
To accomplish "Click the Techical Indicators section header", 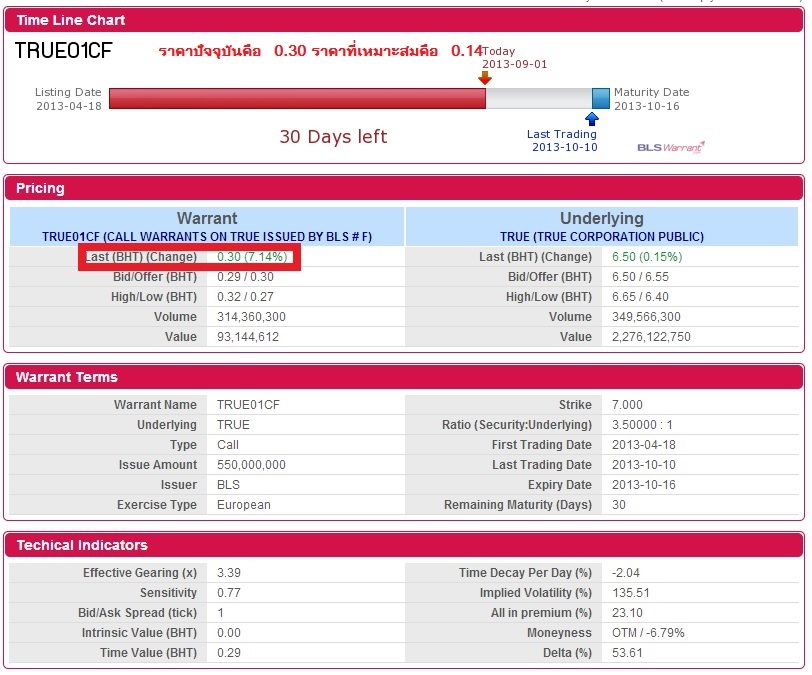I will pos(404,545).
